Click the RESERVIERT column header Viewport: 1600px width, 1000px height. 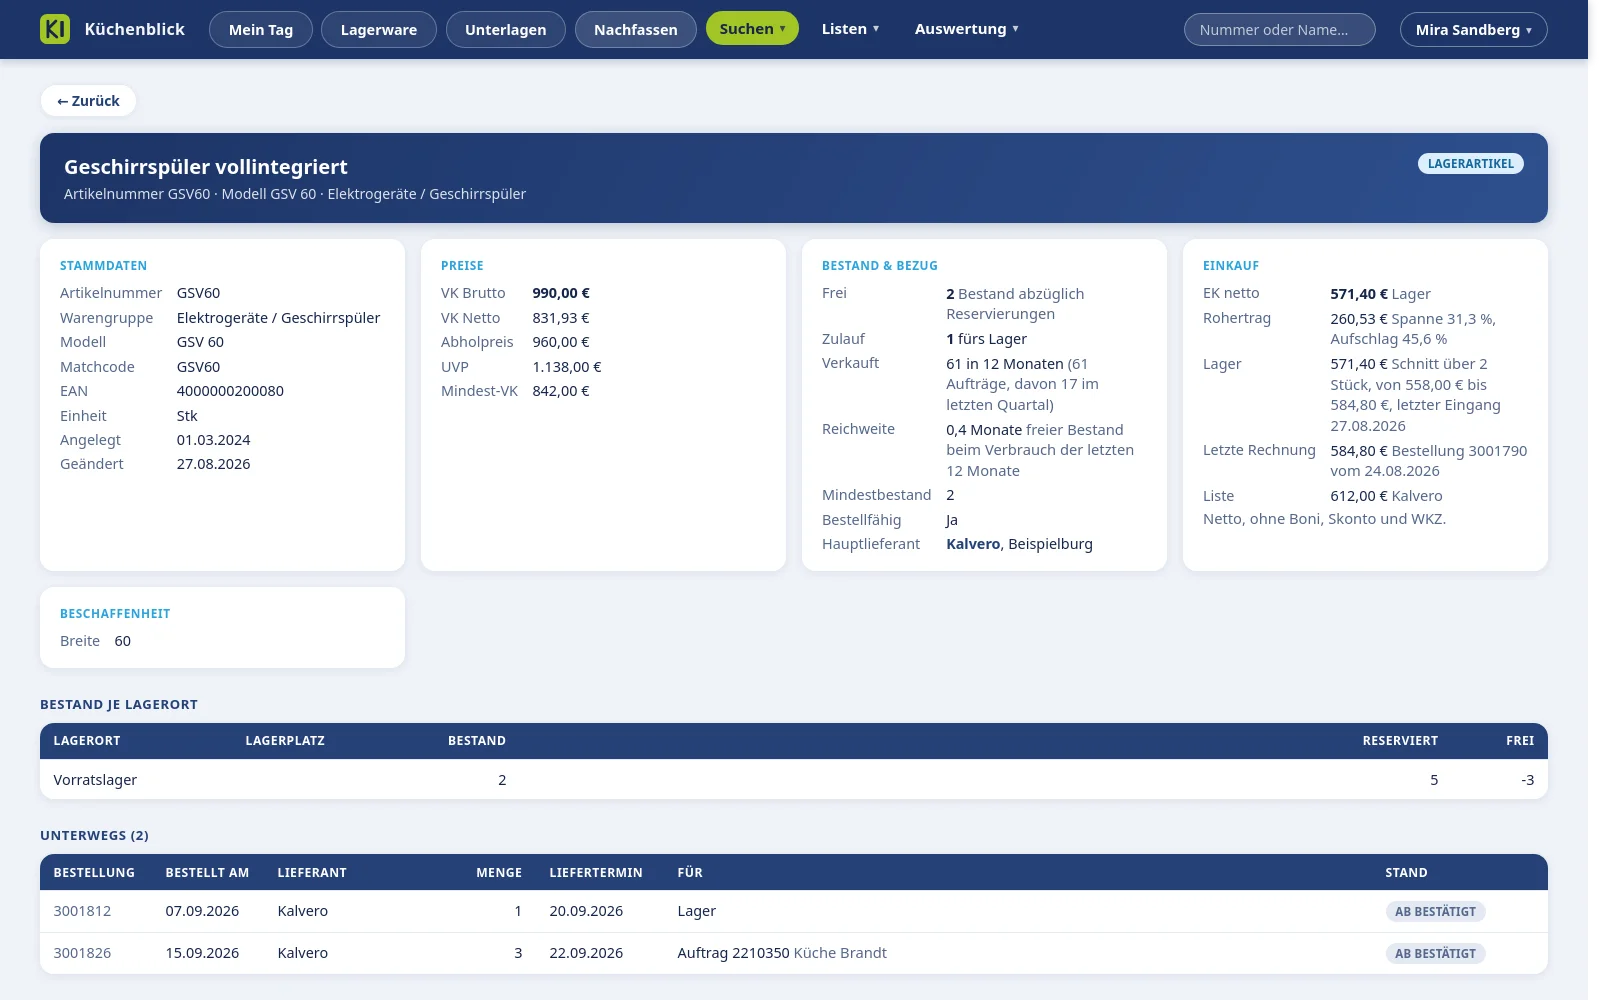(1400, 741)
